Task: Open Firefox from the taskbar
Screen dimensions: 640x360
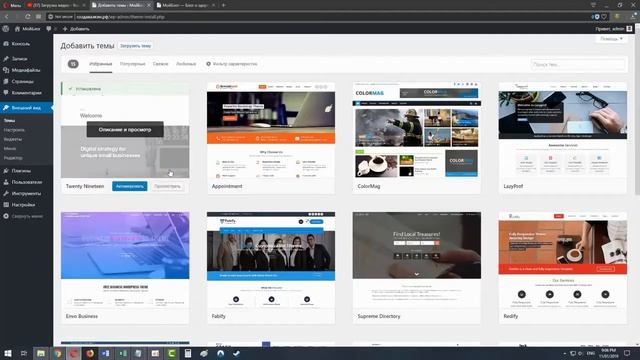Action: [x=90, y=353]
